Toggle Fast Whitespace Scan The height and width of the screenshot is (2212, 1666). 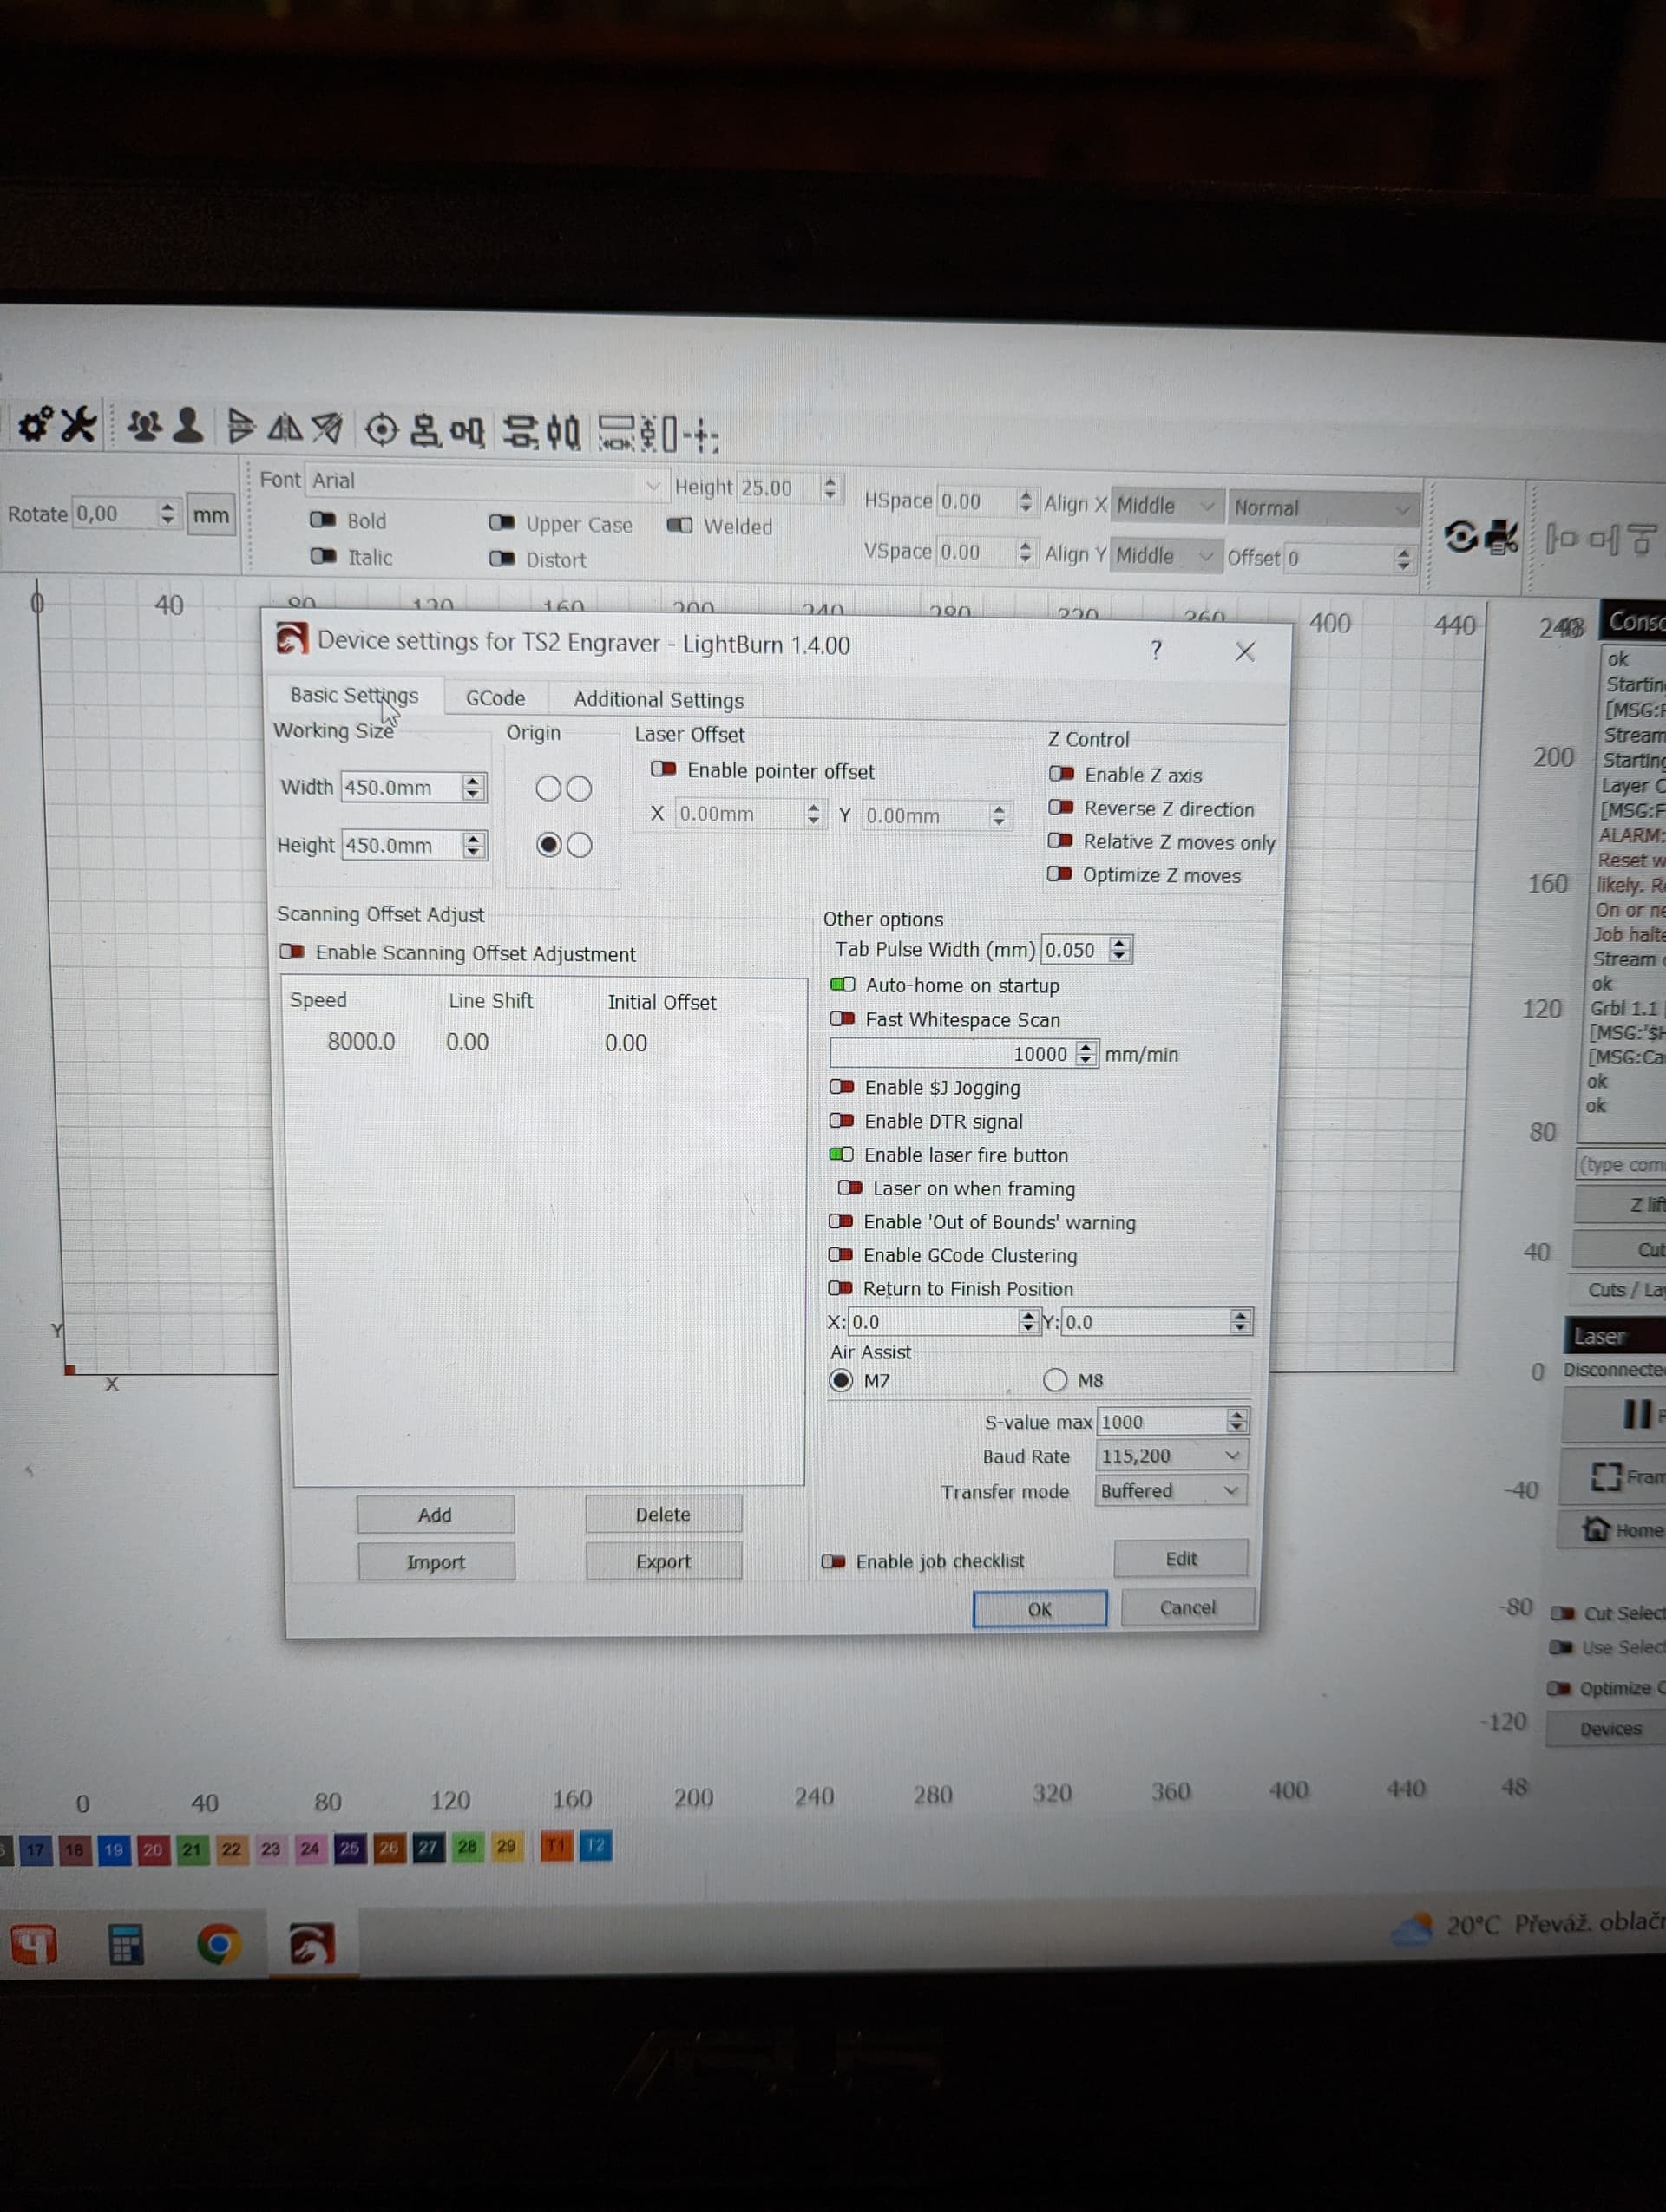click(x=842, y=1019)
